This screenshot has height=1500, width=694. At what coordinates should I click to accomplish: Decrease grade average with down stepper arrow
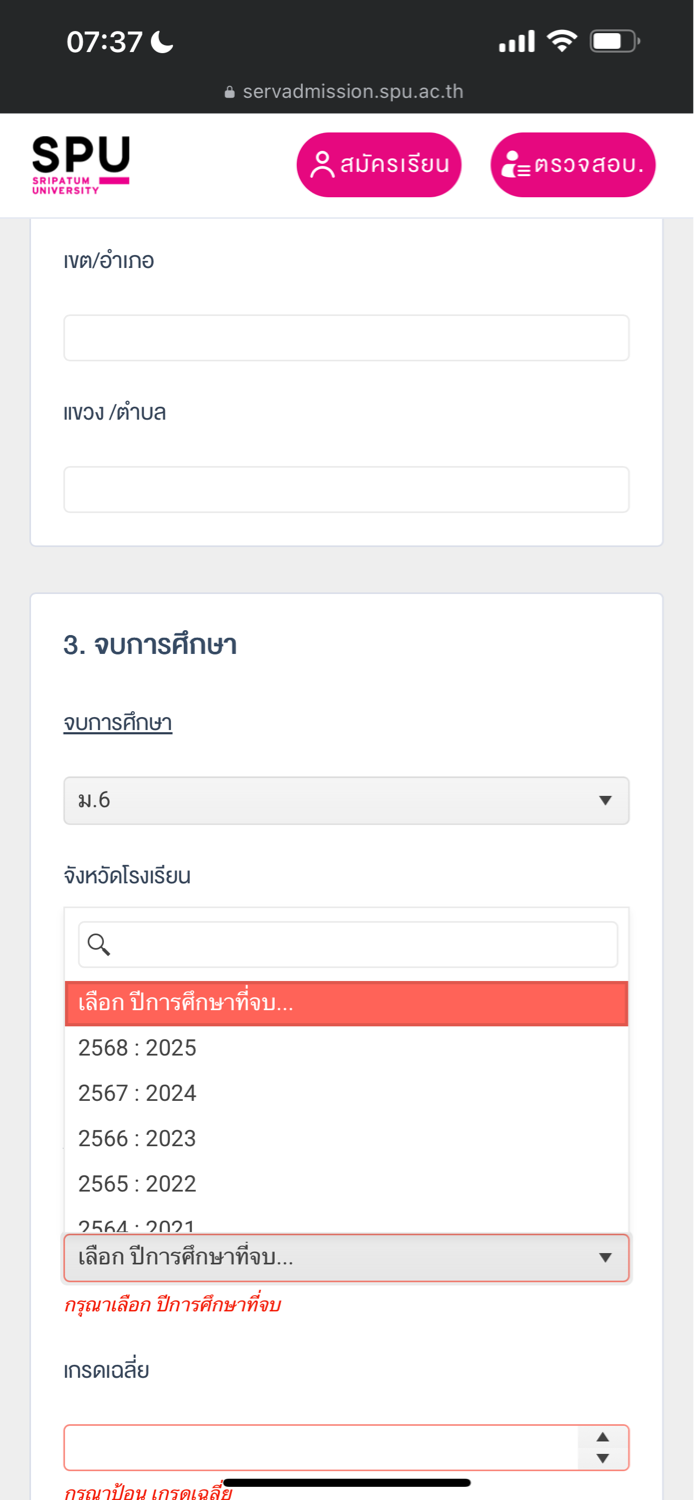point(602,1459)
